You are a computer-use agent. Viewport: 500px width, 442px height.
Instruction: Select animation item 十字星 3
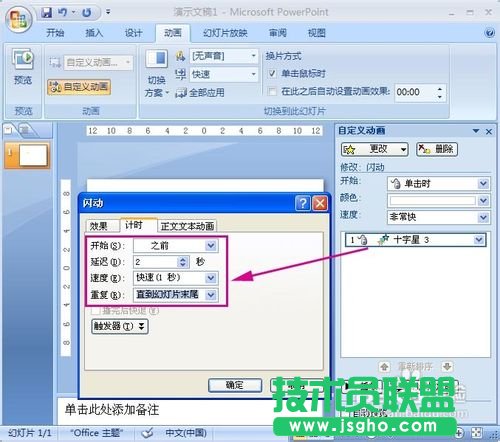coord(415,240)
